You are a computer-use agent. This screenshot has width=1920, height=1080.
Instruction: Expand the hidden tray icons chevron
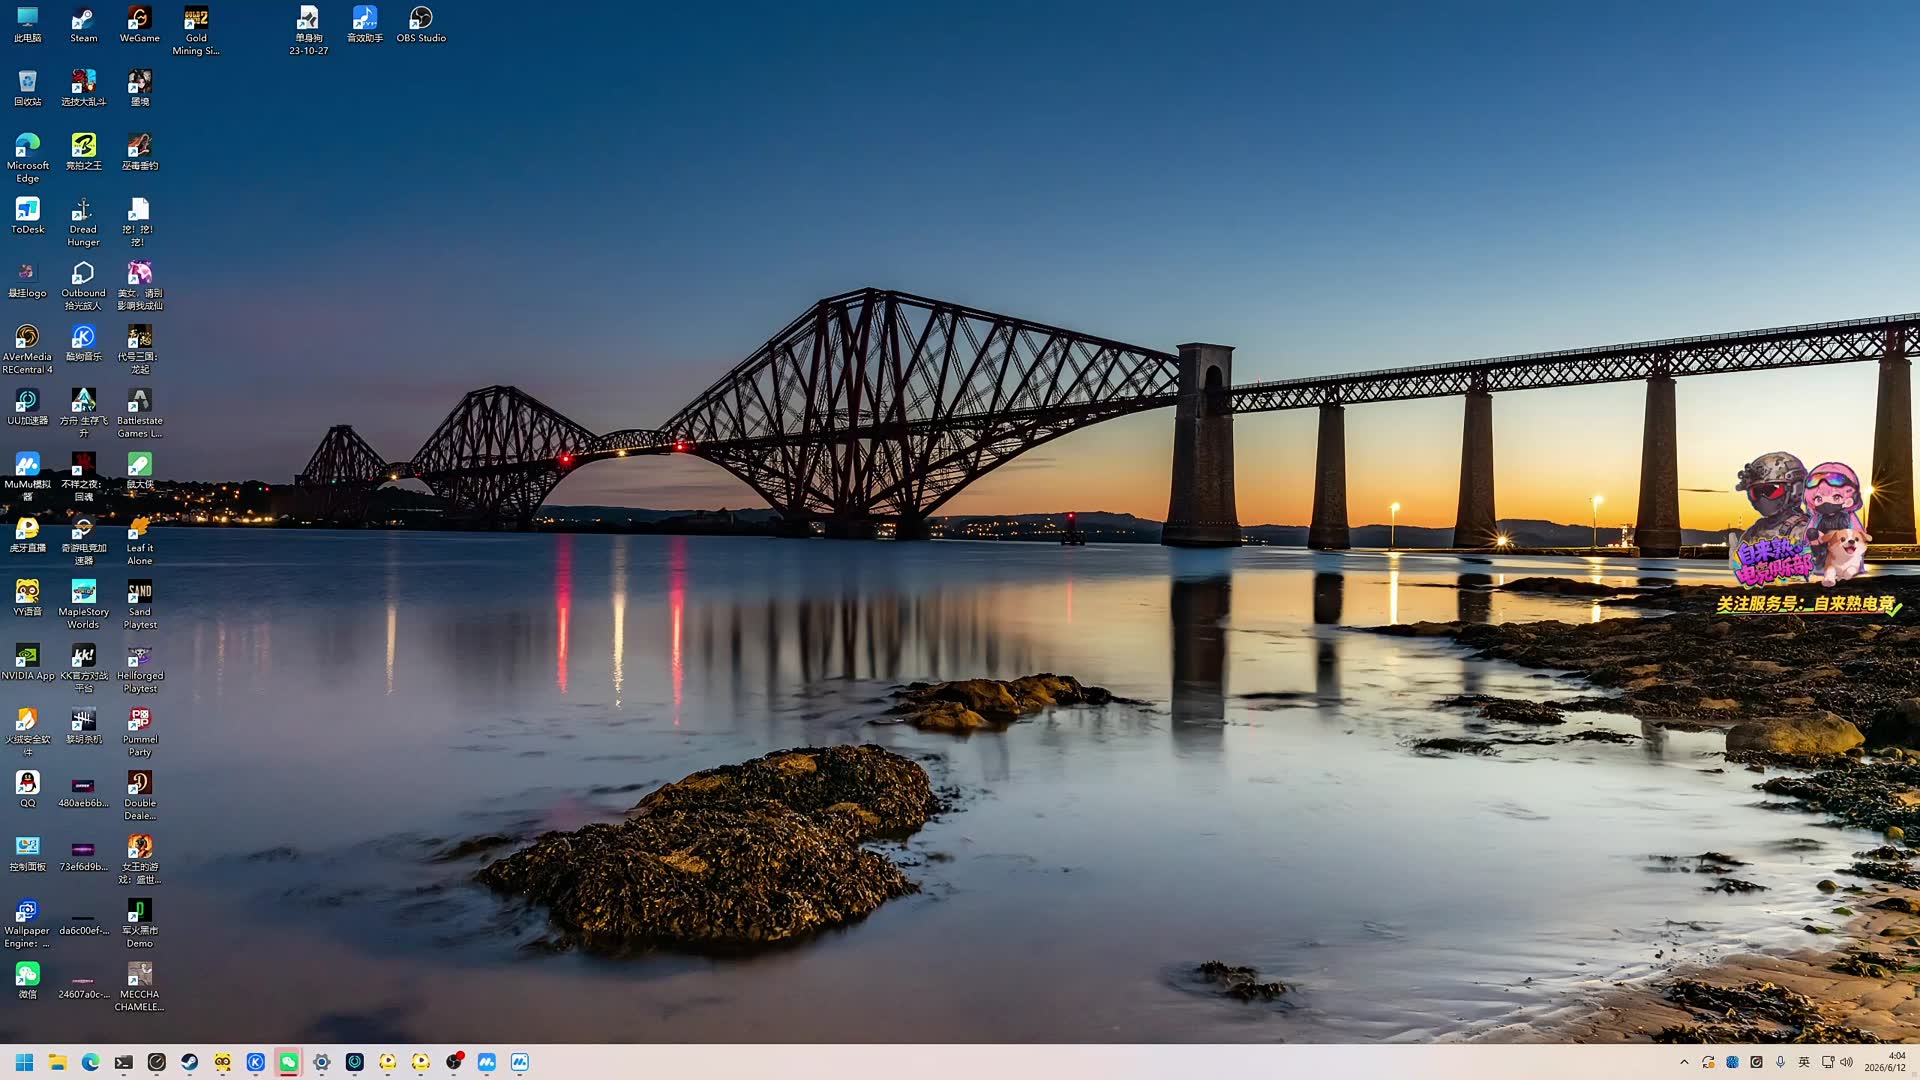1684,1062
